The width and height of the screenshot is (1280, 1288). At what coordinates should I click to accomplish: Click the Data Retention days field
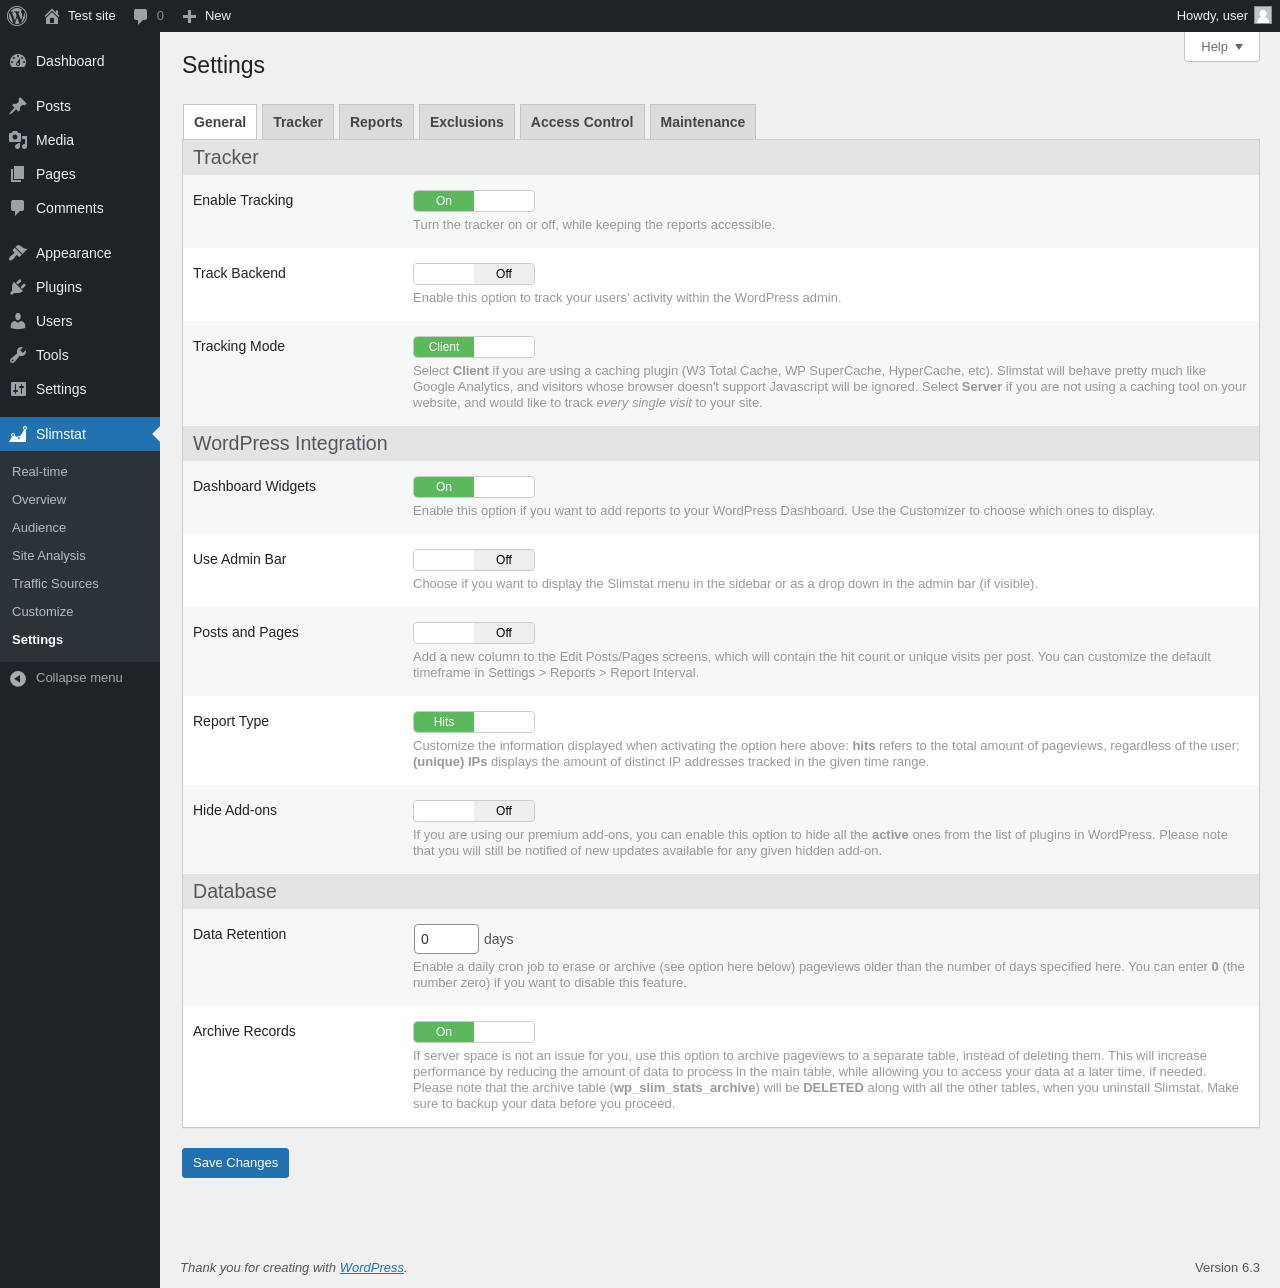coord(446,939)
